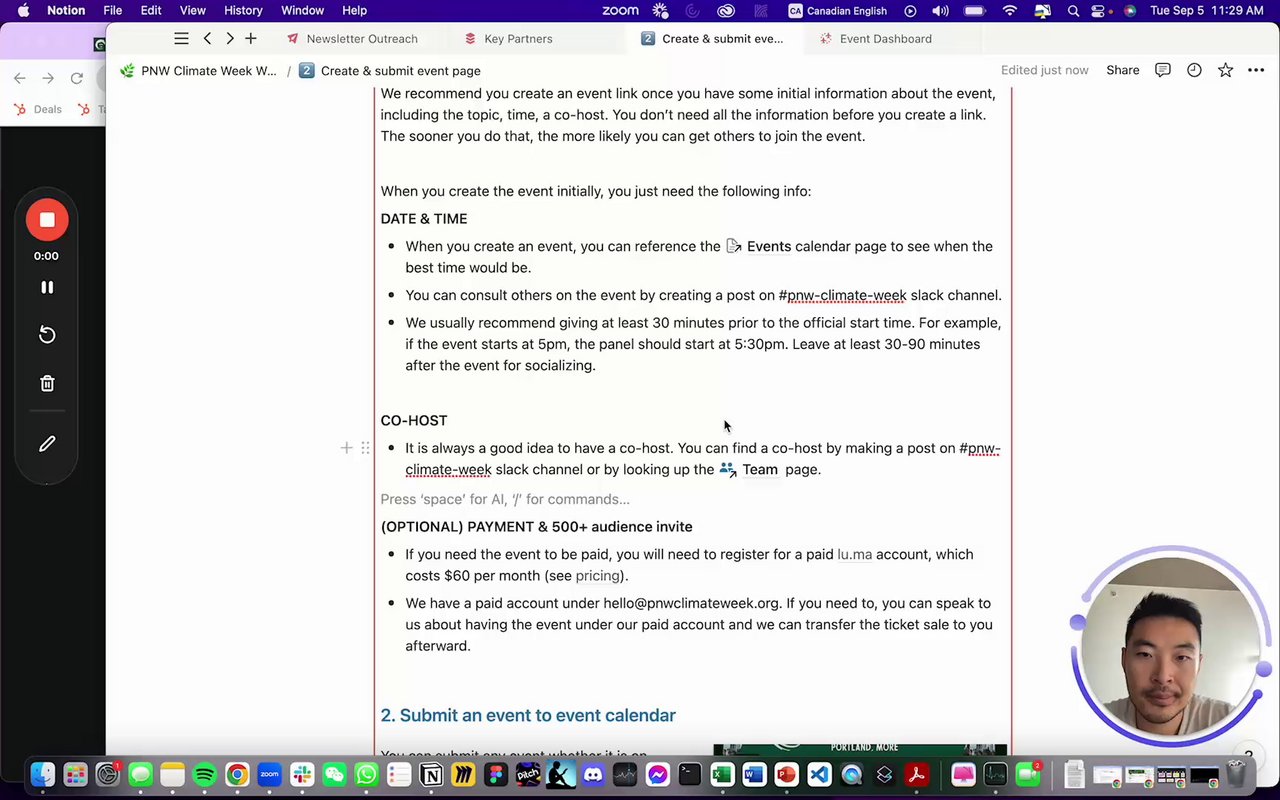Image resolution: width=1280 pixels, height=800 pixels.
Task: Pause the screen recording
Action: tap(47, 287)
